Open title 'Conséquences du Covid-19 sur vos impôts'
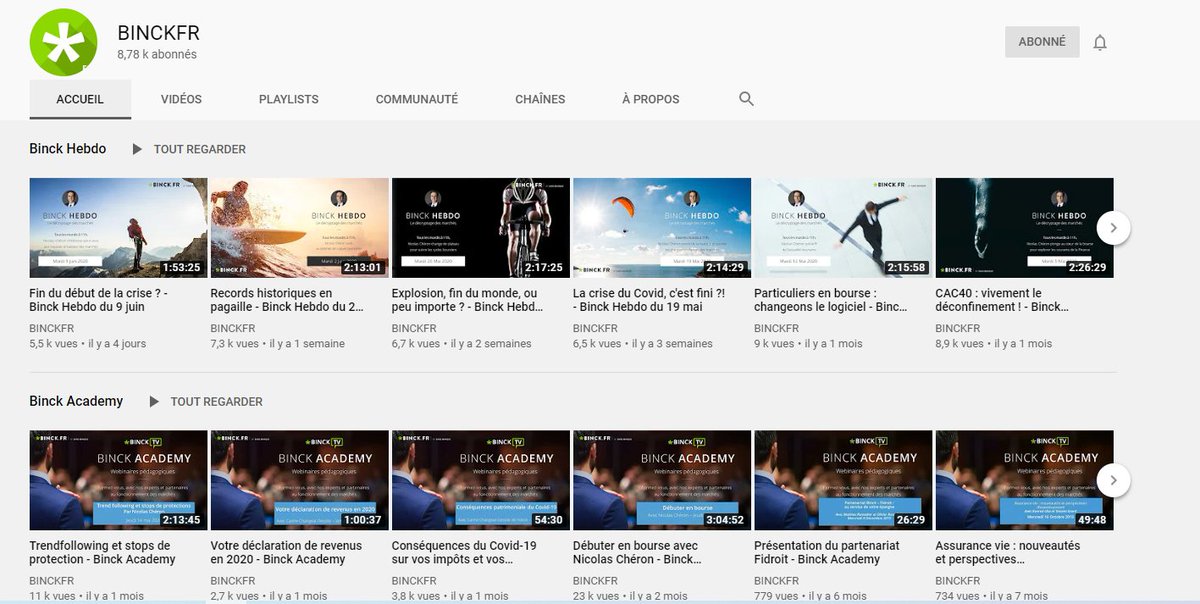 click(465, 552)
